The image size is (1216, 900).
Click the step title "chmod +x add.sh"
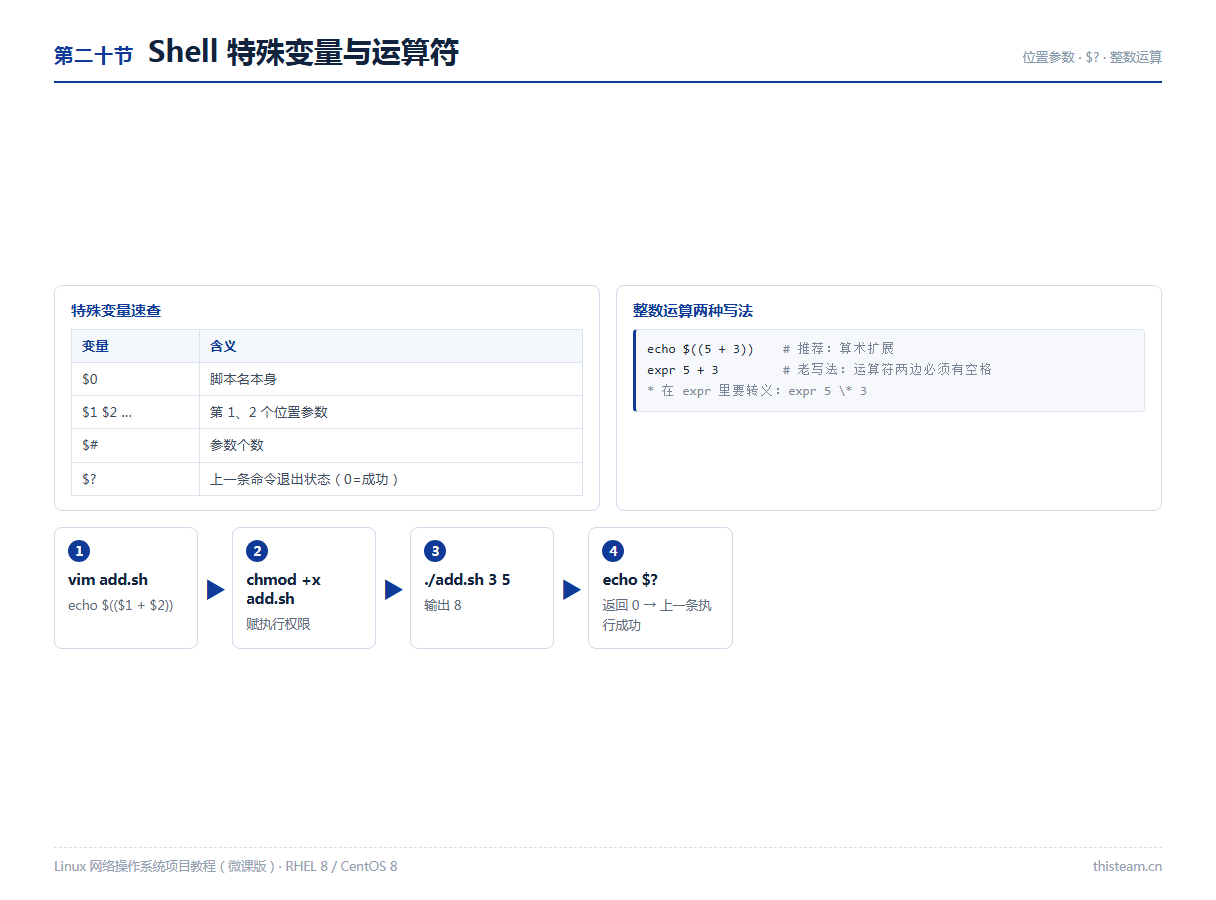[284, 589]
